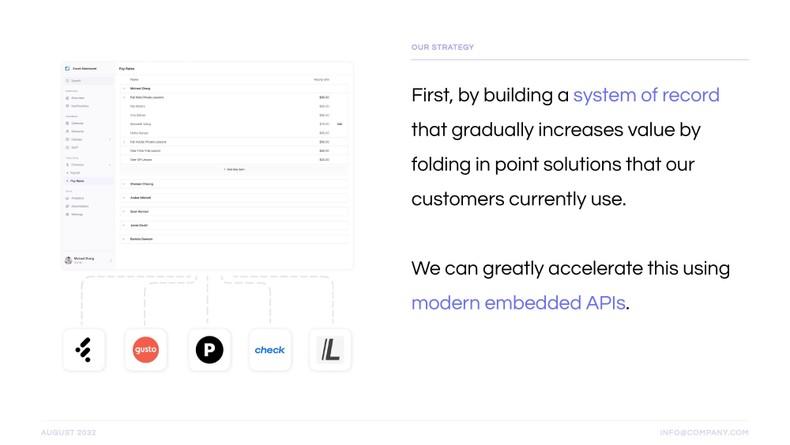790x445 pixels.
Task: Click the blue Check logo tile
Action: 270,350
